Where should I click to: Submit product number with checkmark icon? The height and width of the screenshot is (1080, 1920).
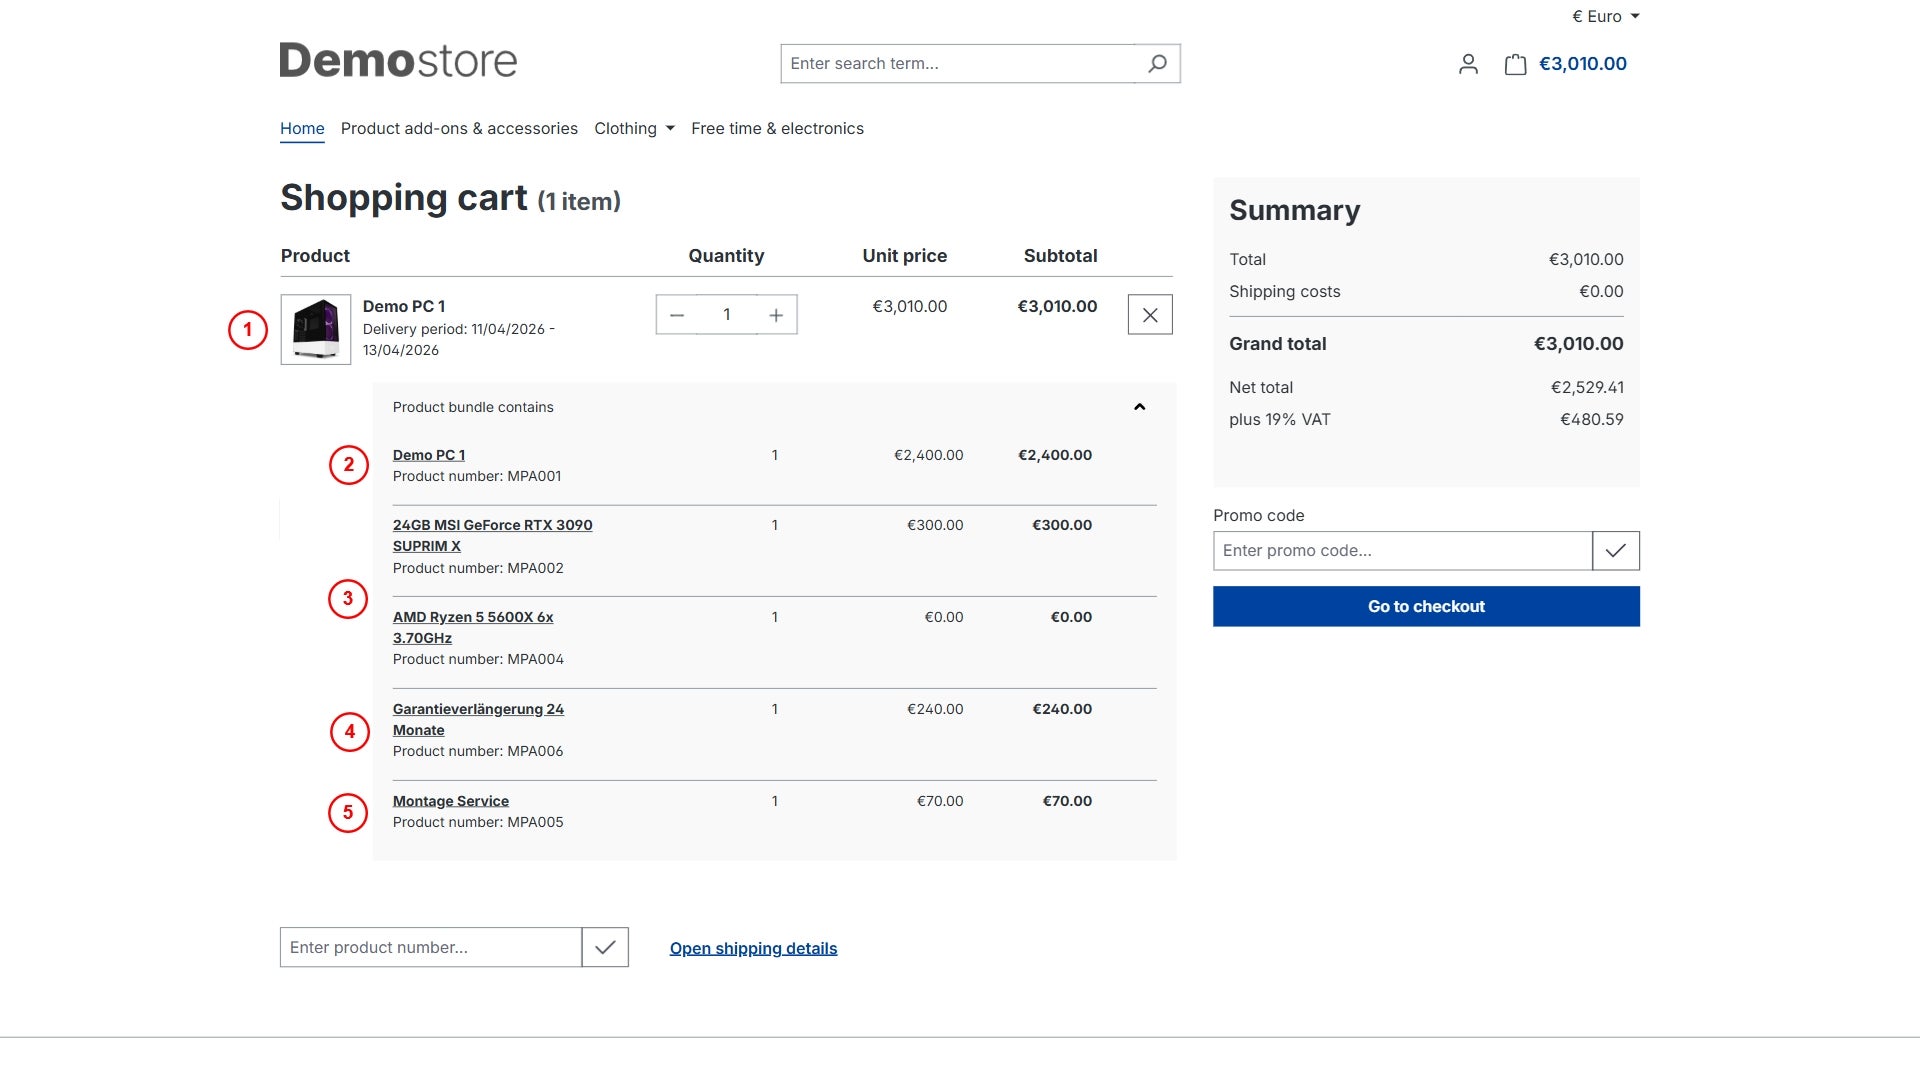point(605,948)
